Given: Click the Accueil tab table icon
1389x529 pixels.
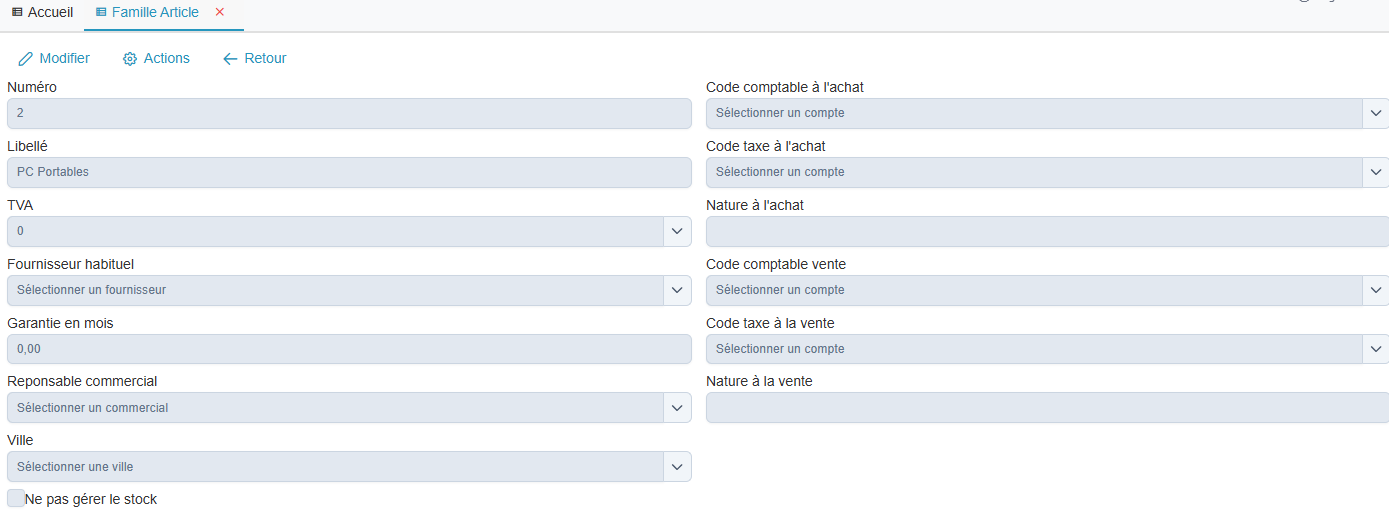Looking at the screenshot, I should 17,12.
